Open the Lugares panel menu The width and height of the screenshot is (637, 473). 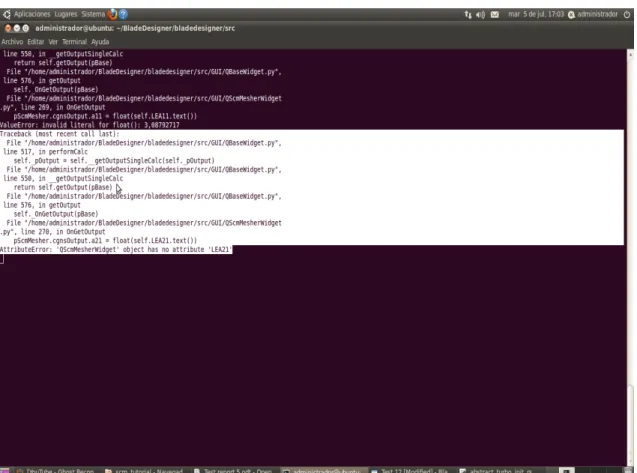pos(66,14)
